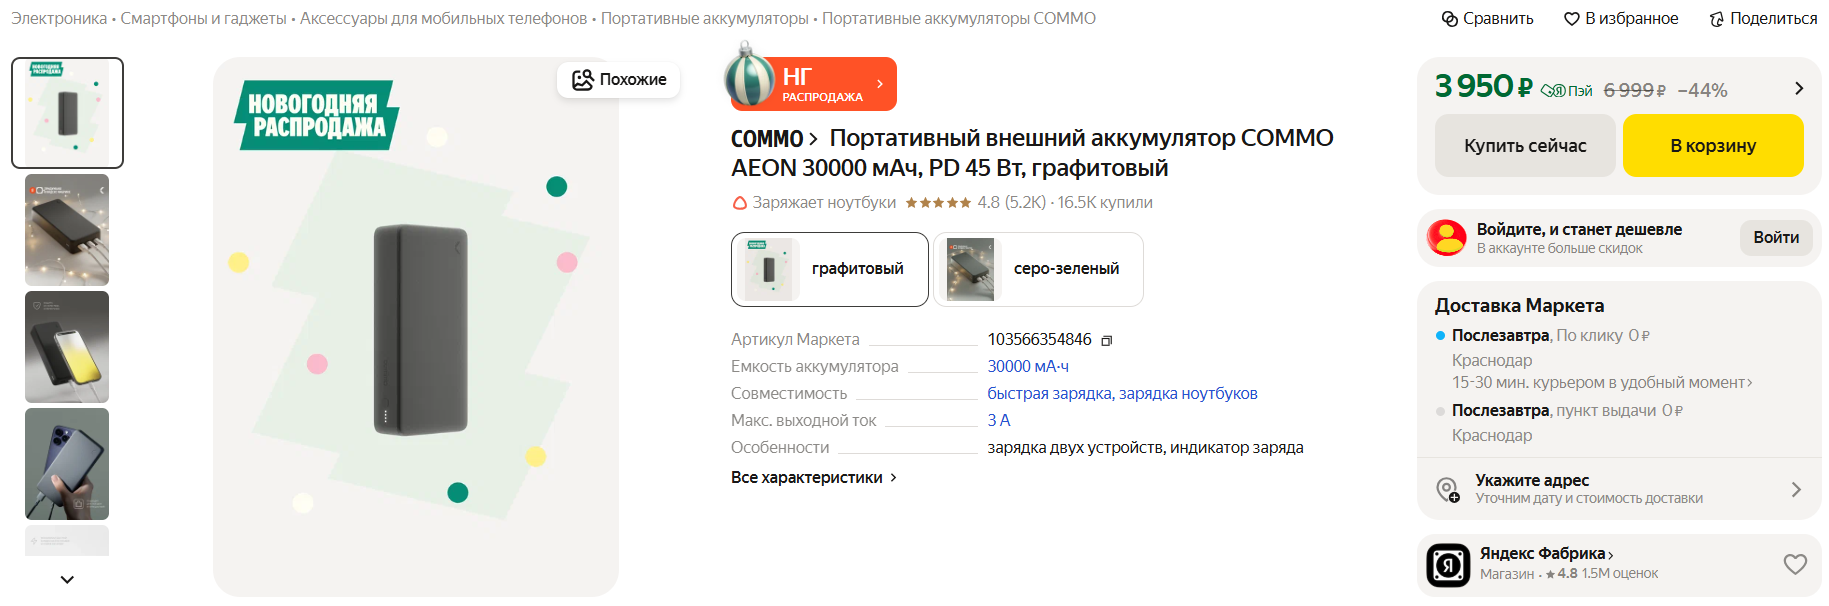Favorite the Яндекс Фабрика store heart
The width and height of the screenshot is (1829, 606).
pyautogui.click(x=1795, y=564)
